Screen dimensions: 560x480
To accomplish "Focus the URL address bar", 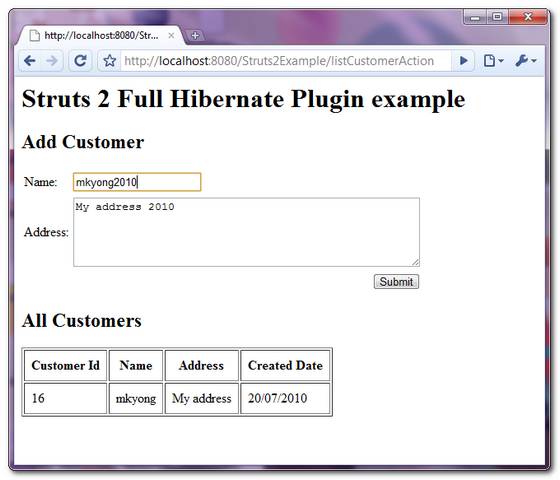I will point(286,61).
